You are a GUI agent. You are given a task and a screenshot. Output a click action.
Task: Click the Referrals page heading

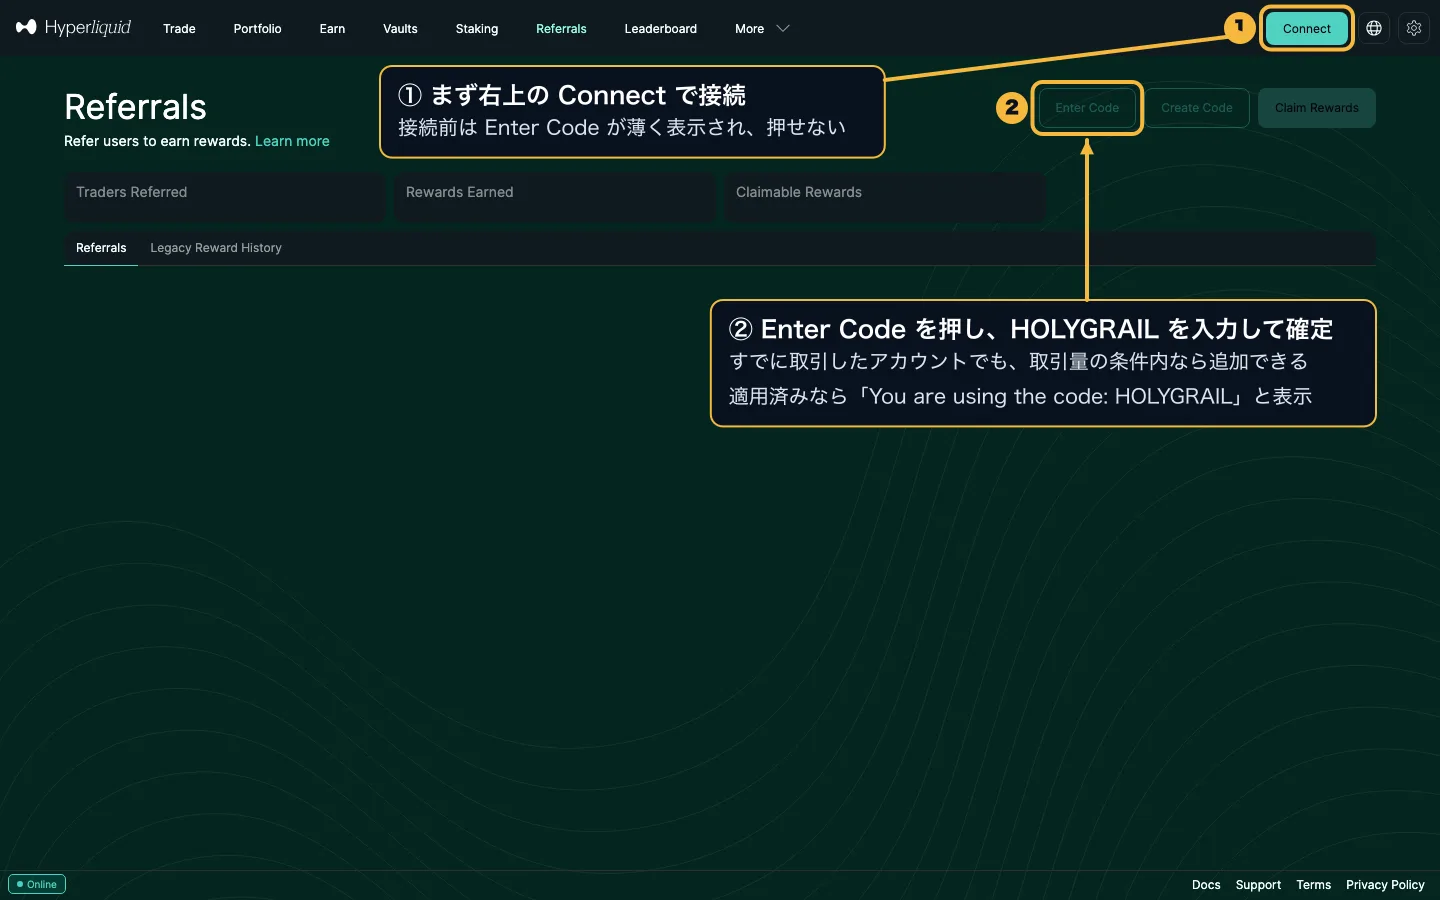135,107
